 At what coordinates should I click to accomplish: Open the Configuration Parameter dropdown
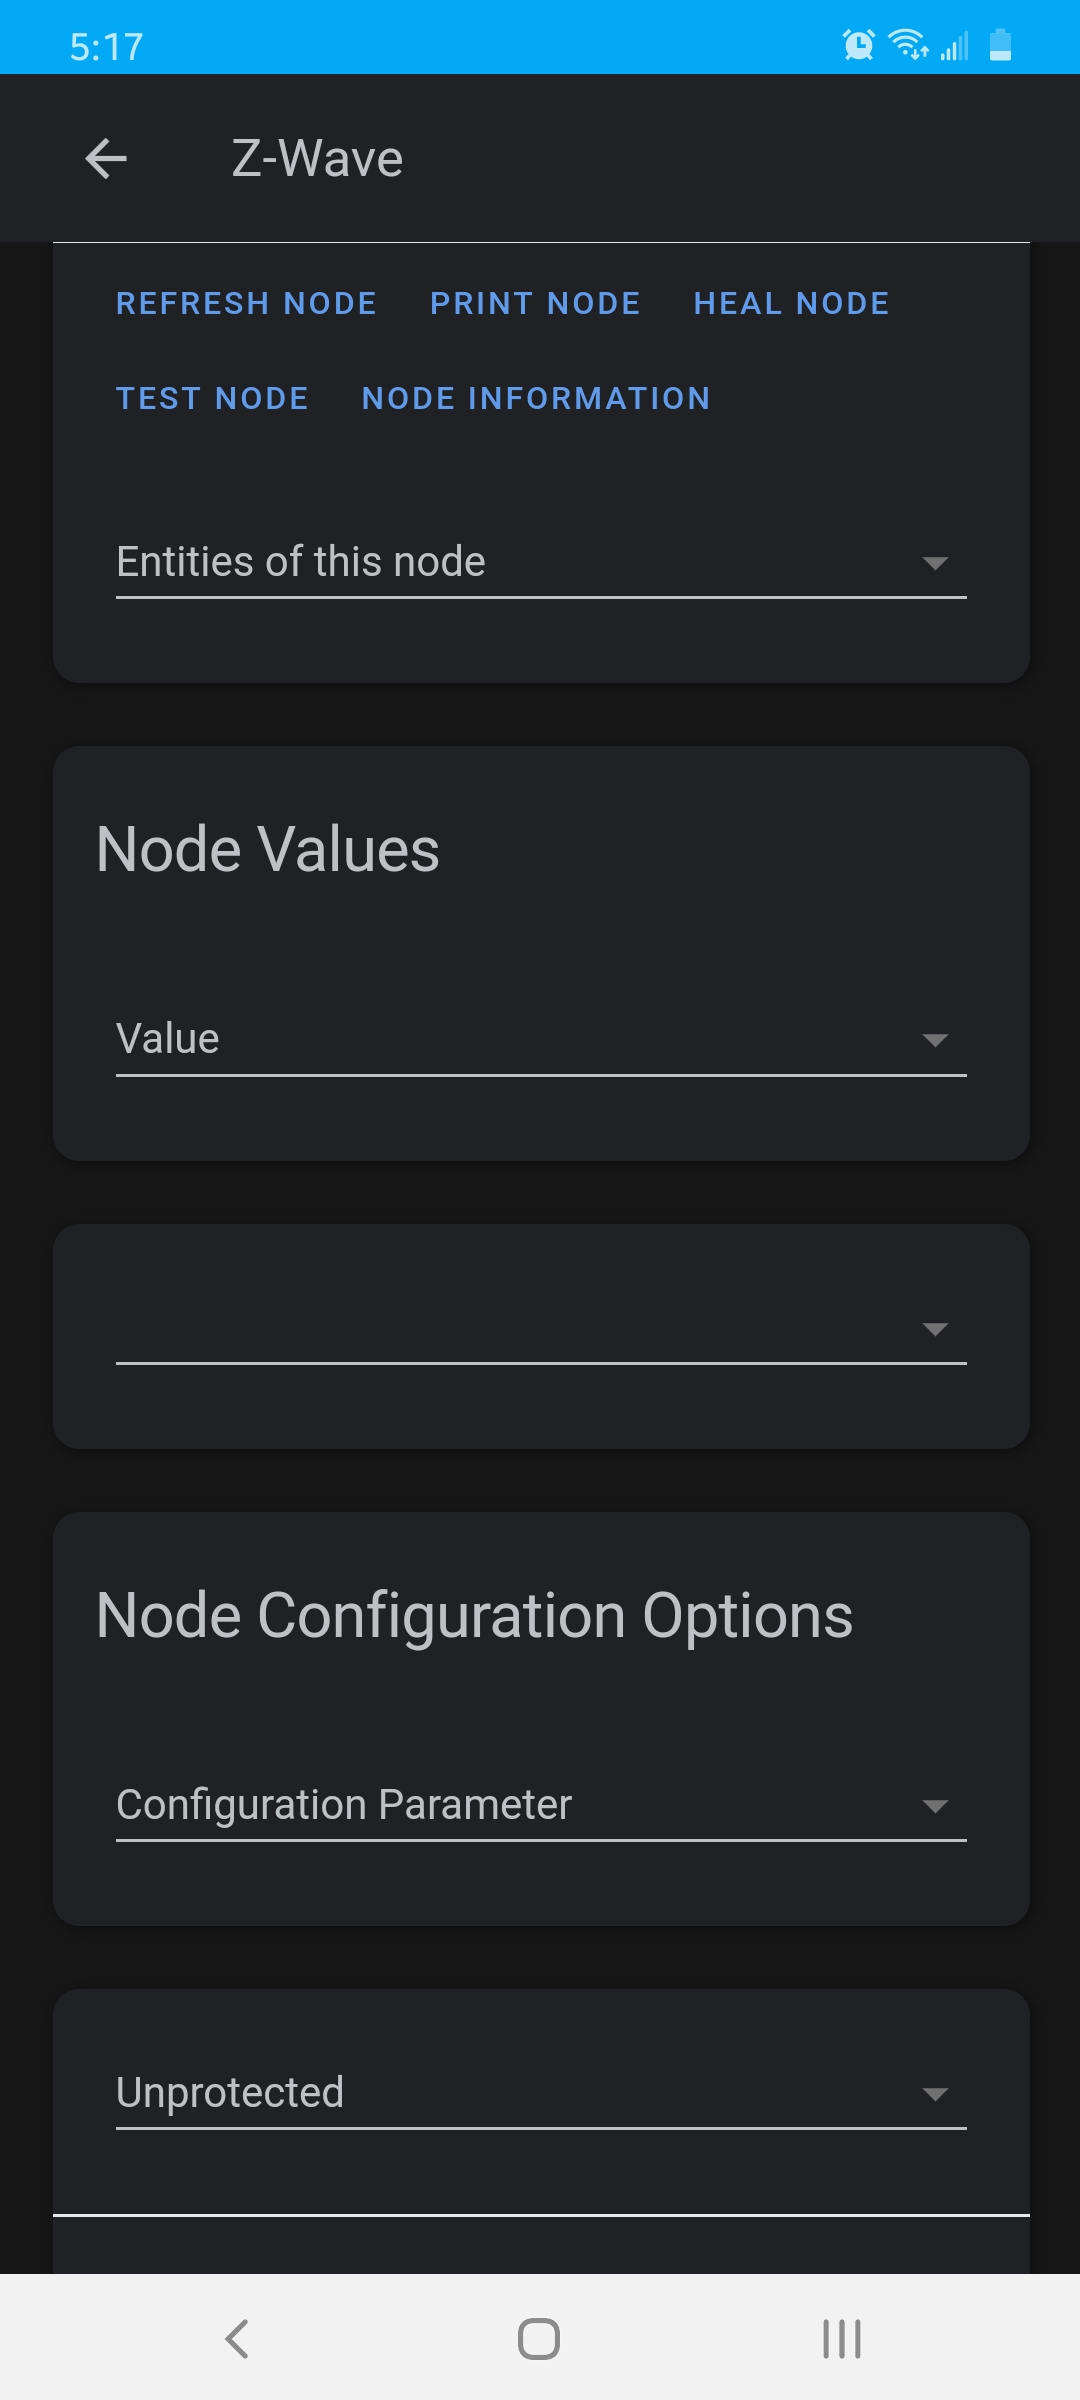coord(540,1805)
